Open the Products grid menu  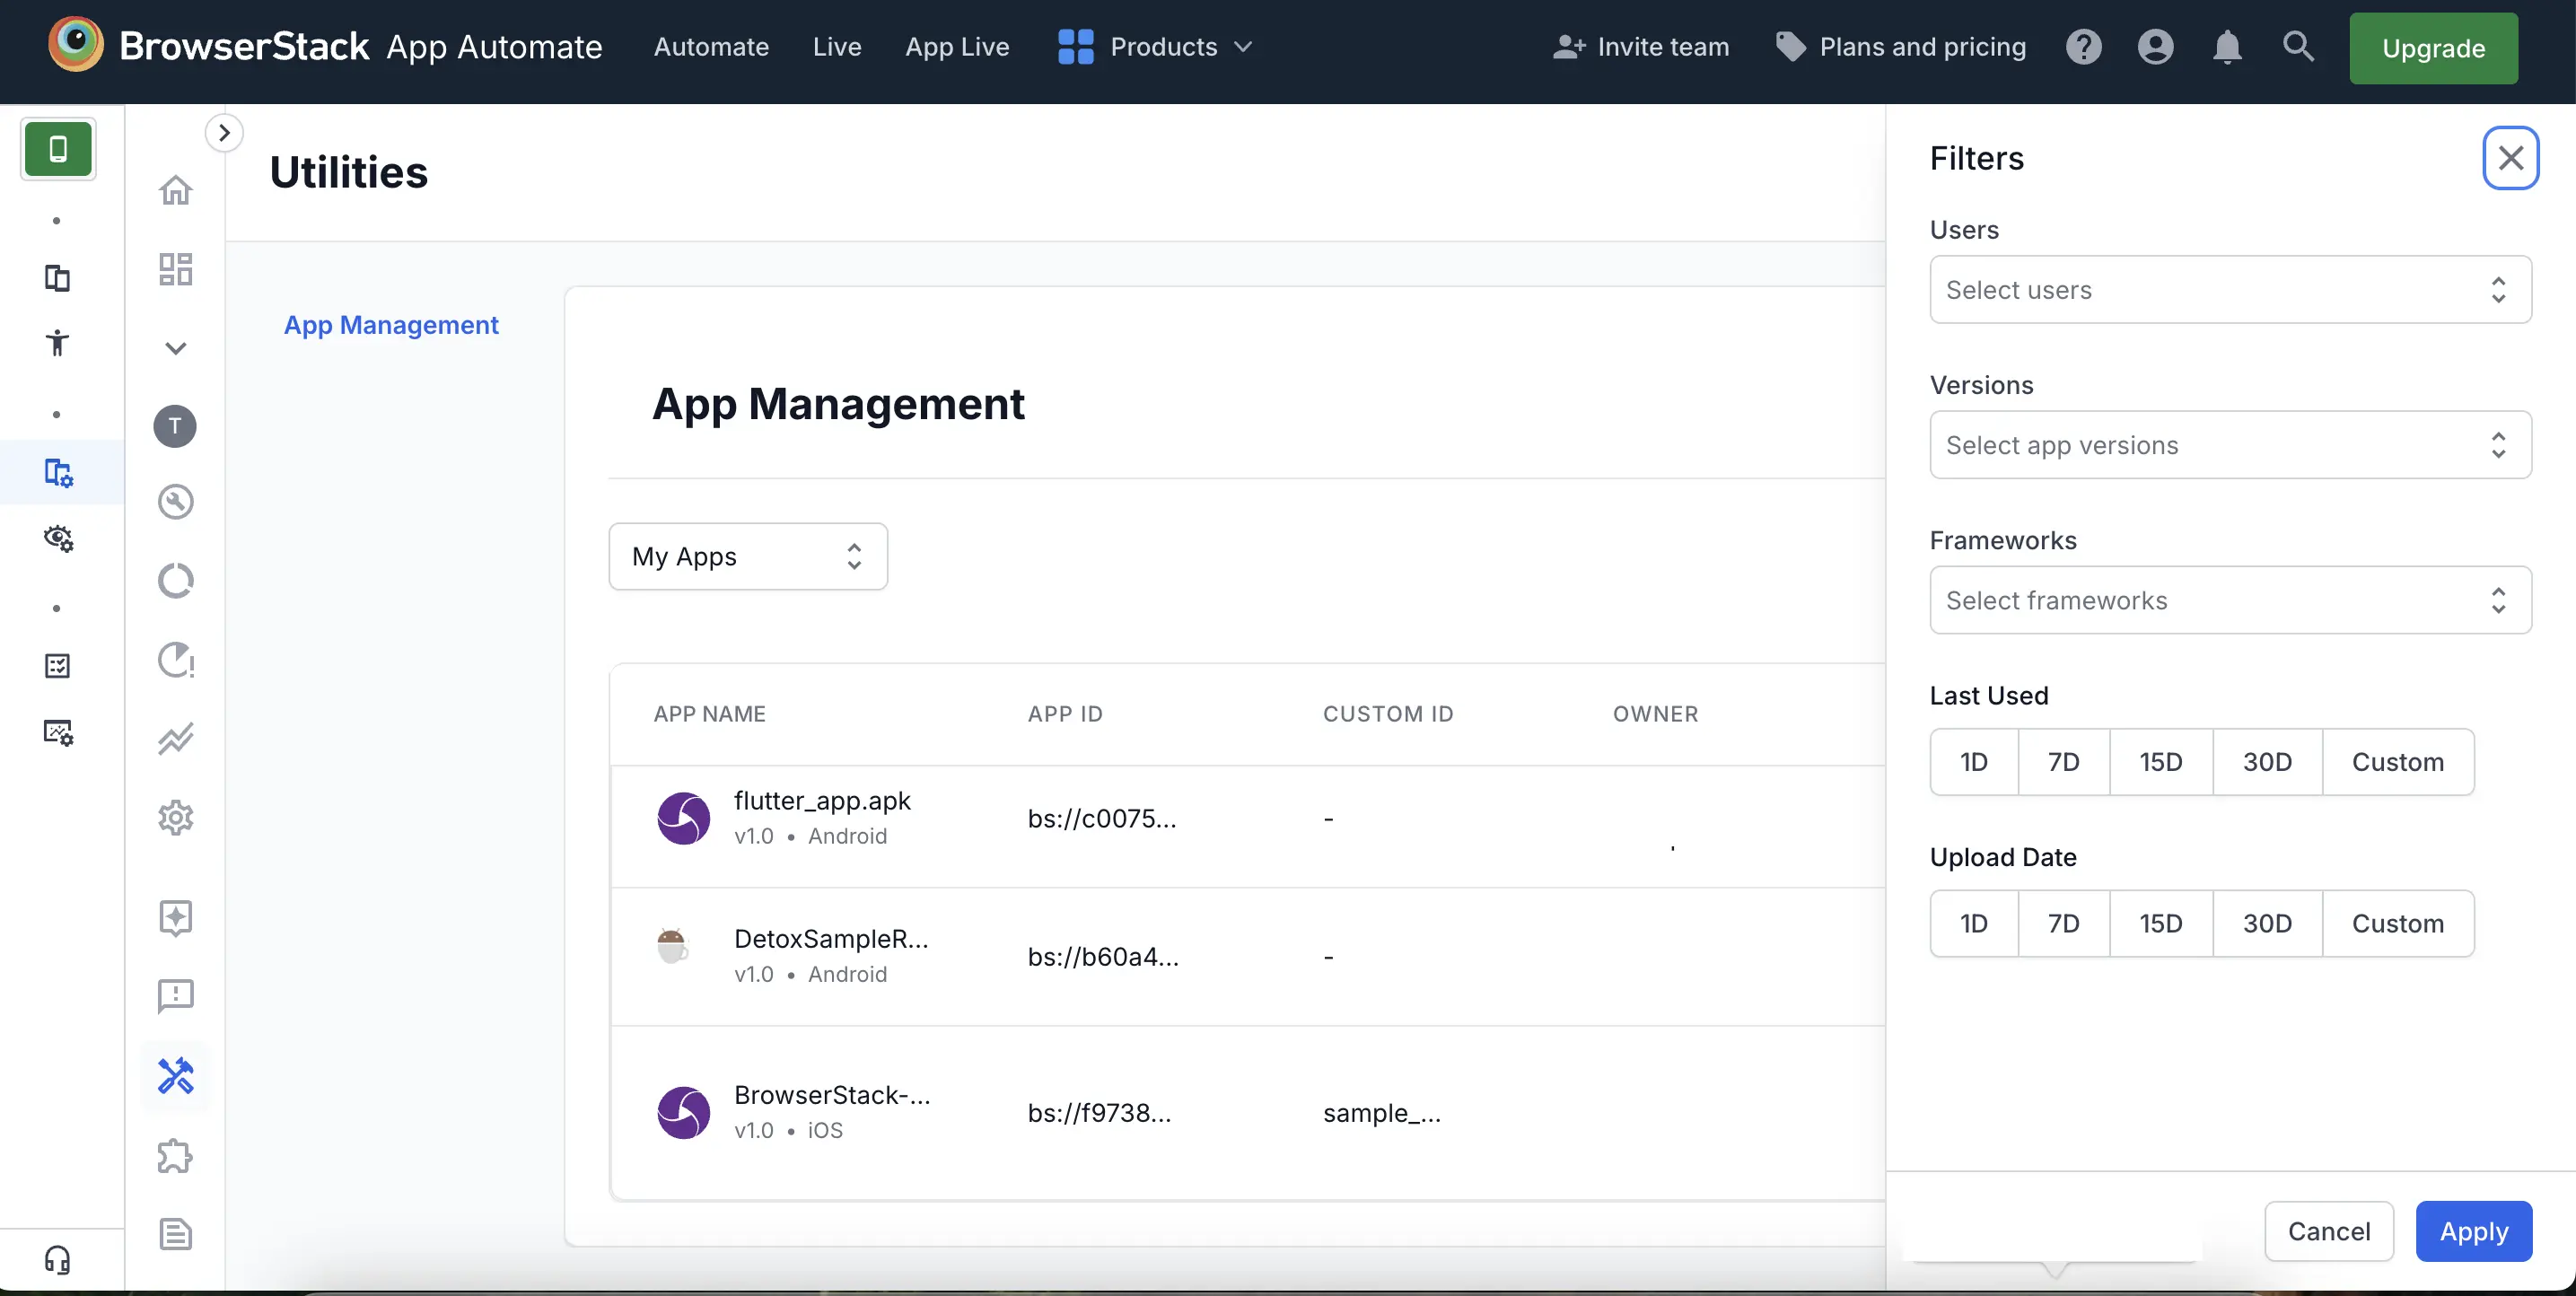pyautogui.click(x=1155, y=46)
